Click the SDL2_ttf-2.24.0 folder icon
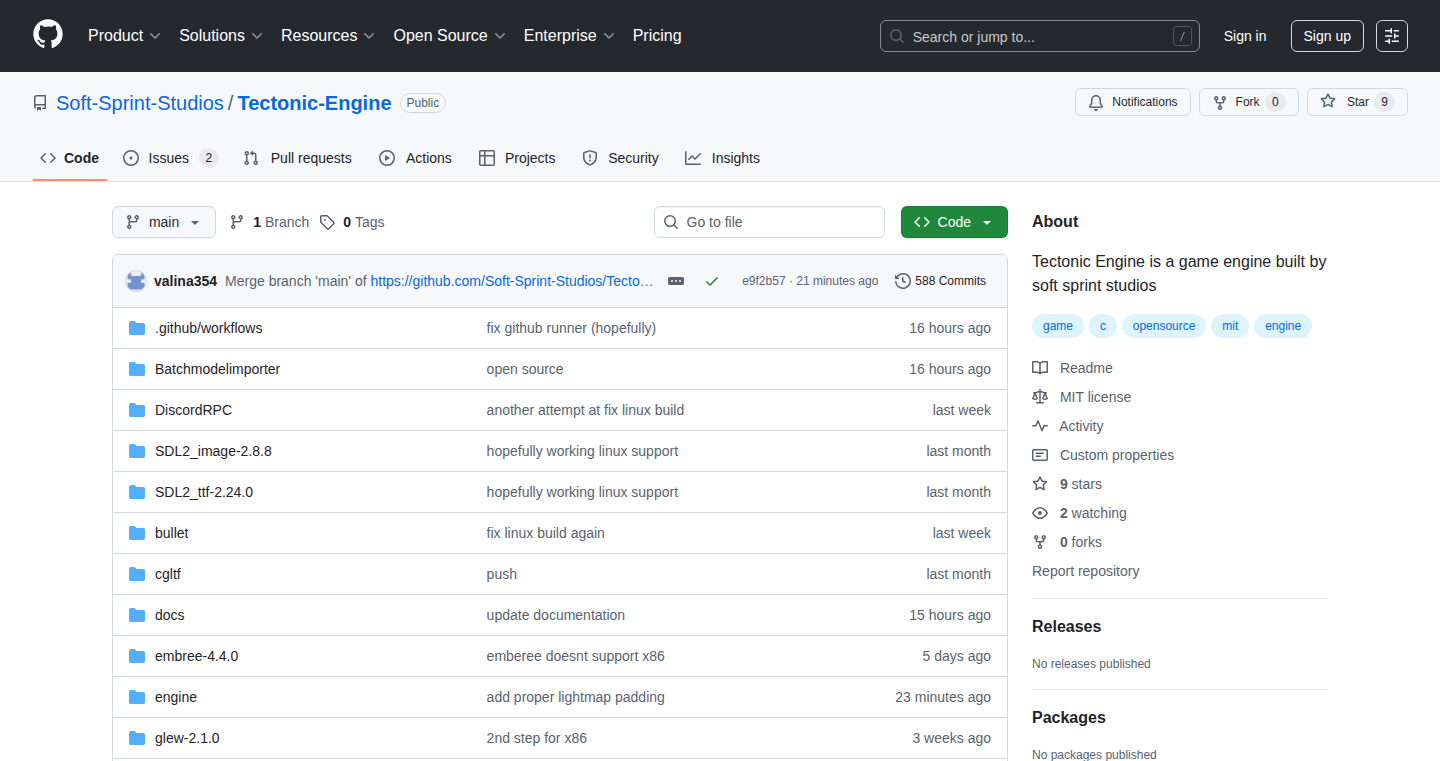The image size is (1440, 761). pyautogui.click(x=137, y=492)
